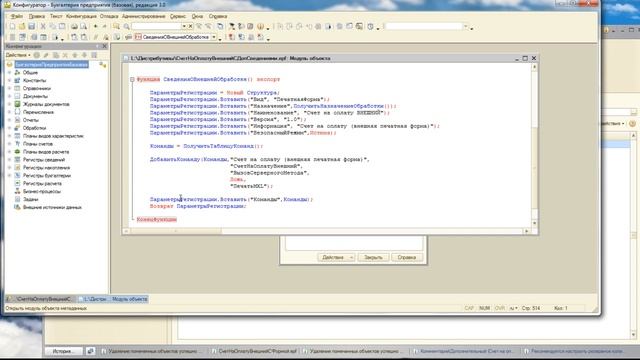This screenshot has height=360, width=640.
Task: Click Edit pencil icon in Конфигурация panel
Action: tap(46, 55)
